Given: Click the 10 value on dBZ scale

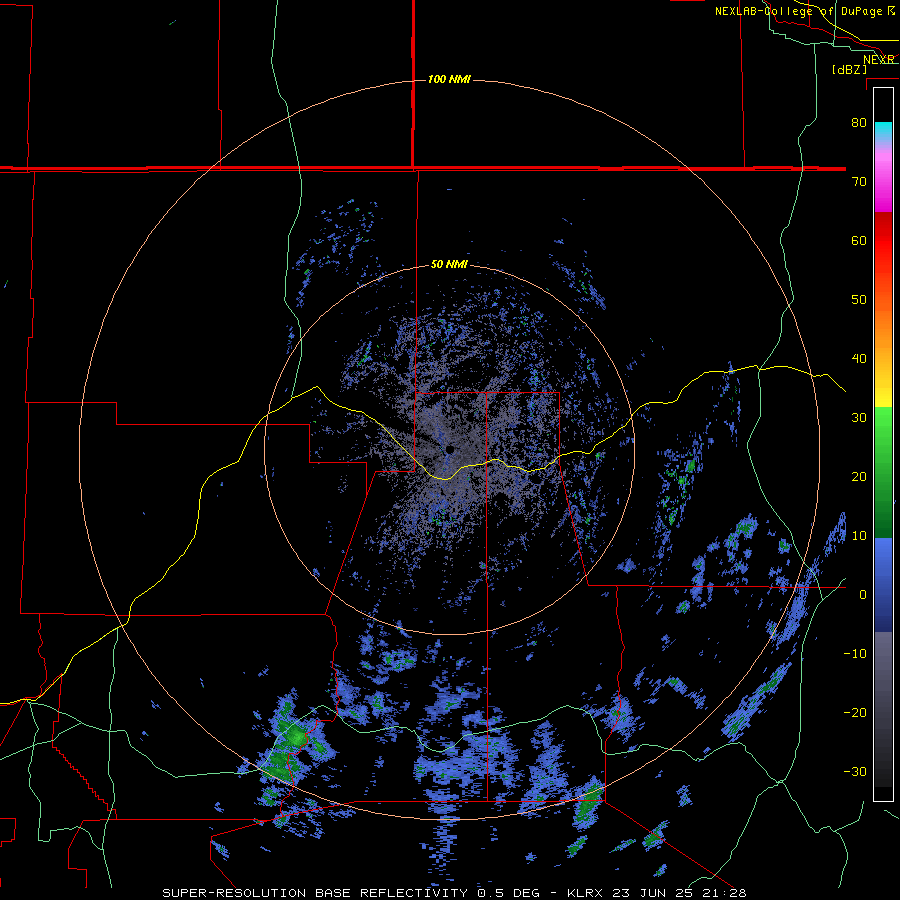Looking at the screenshot, I should [859, 536].
